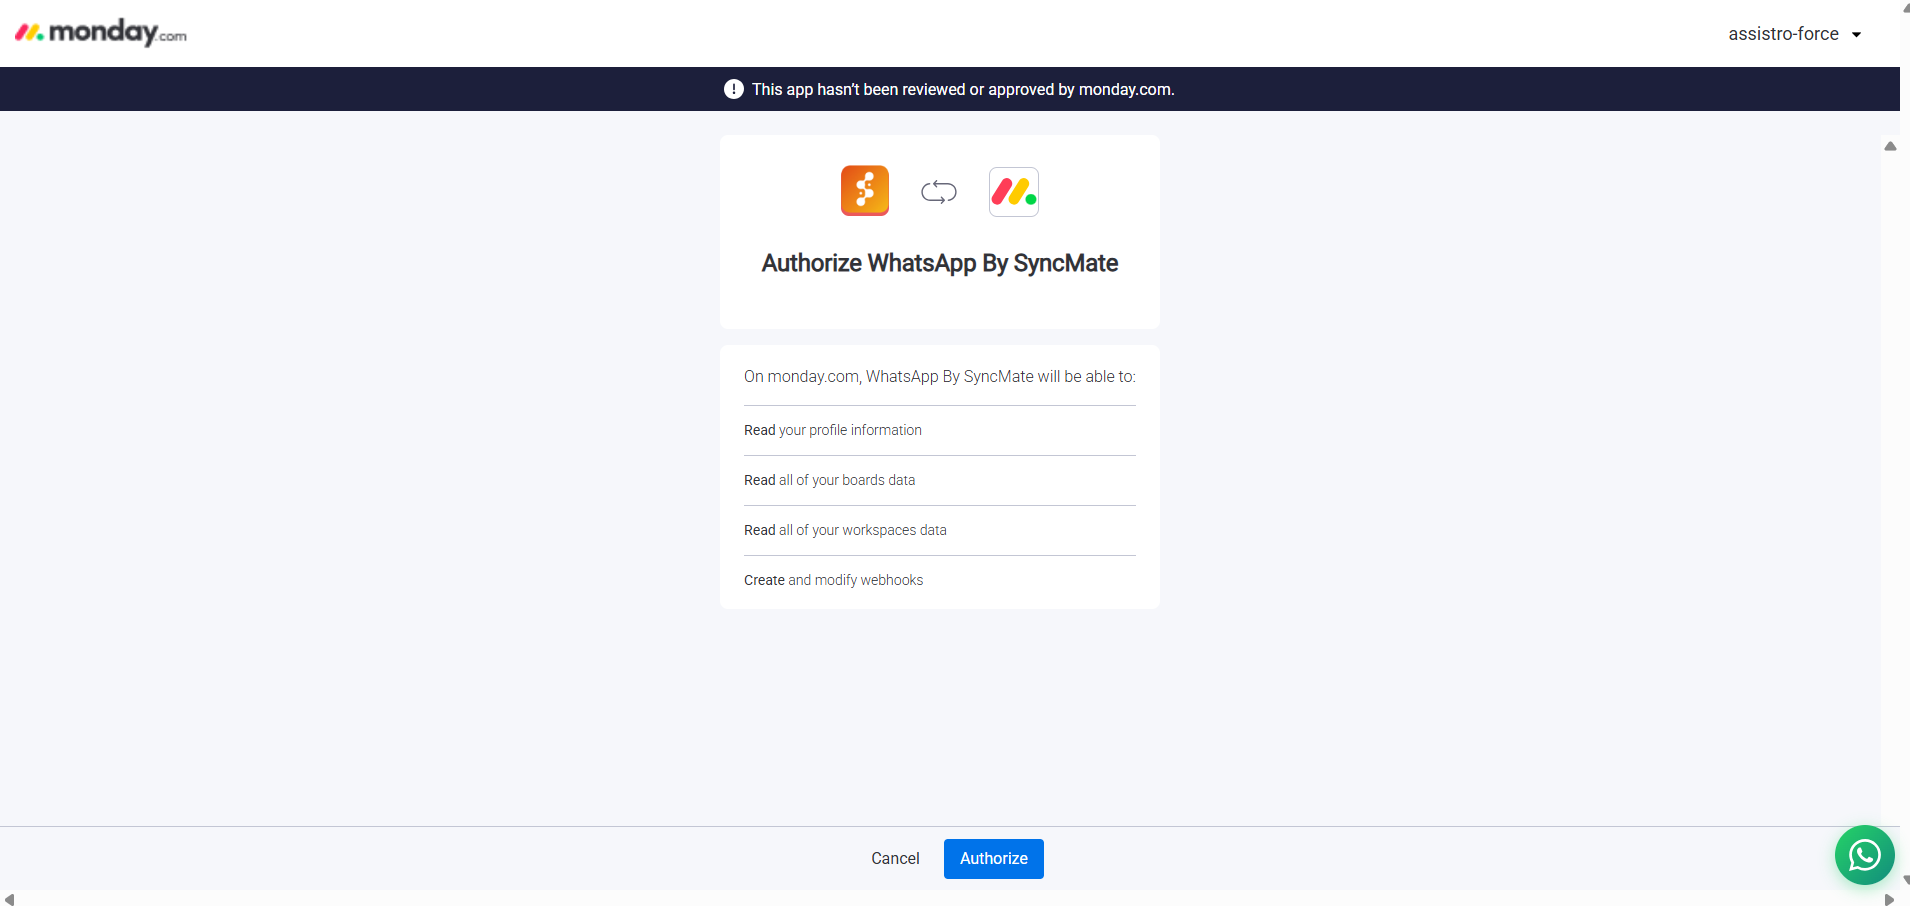Viewport: 1910px width, 906px height.
Task: Click the scroll right arrow at the bottom
Action: pos(1889,899)
